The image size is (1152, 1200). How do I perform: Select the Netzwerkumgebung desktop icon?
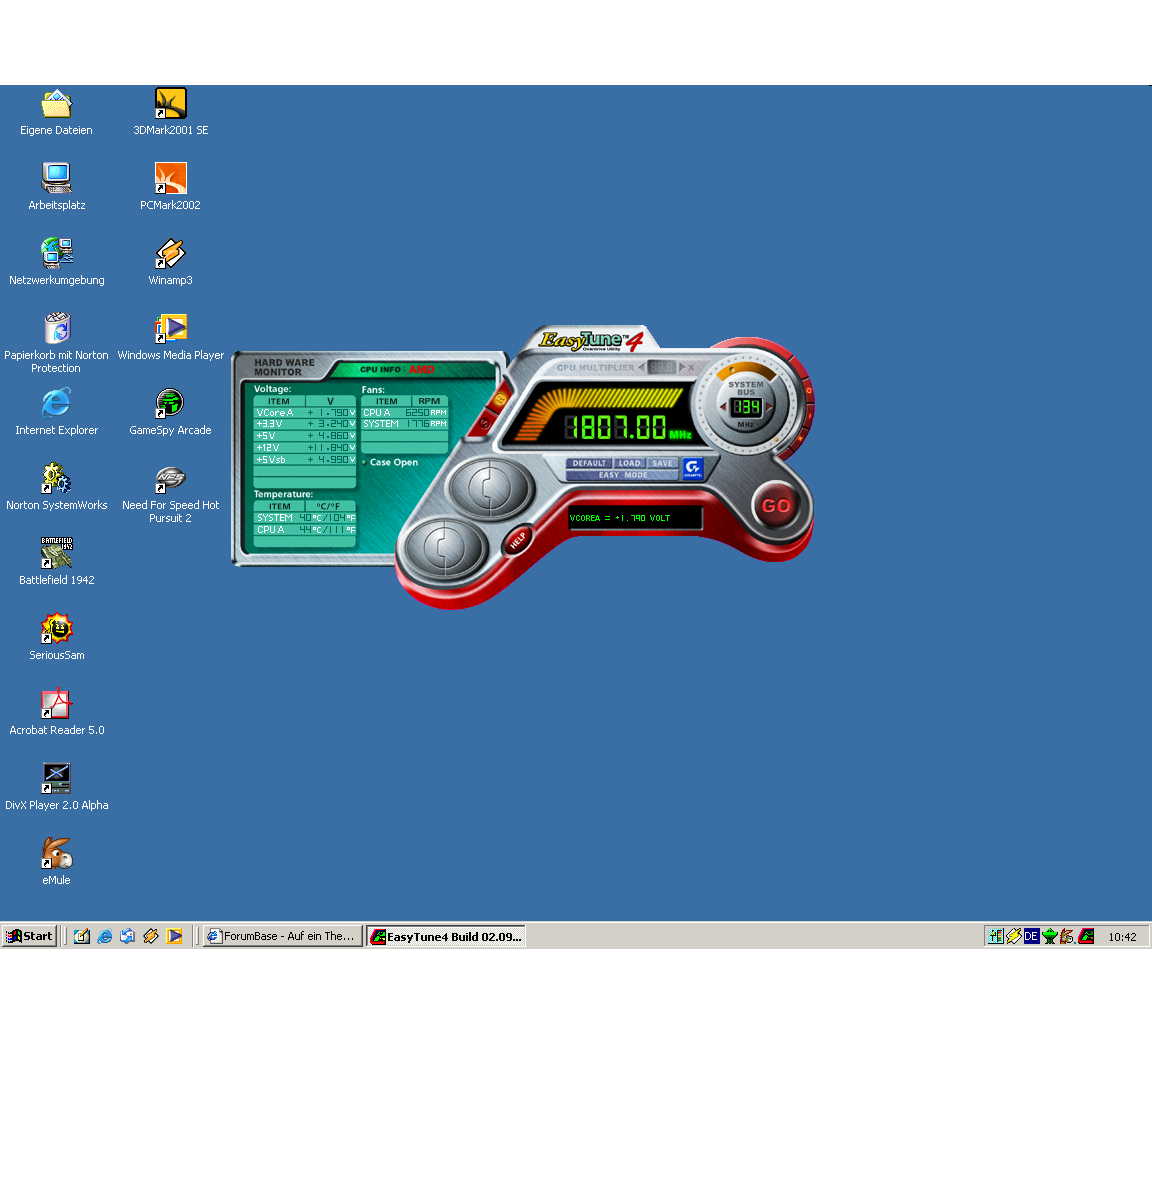coord(56,262)
